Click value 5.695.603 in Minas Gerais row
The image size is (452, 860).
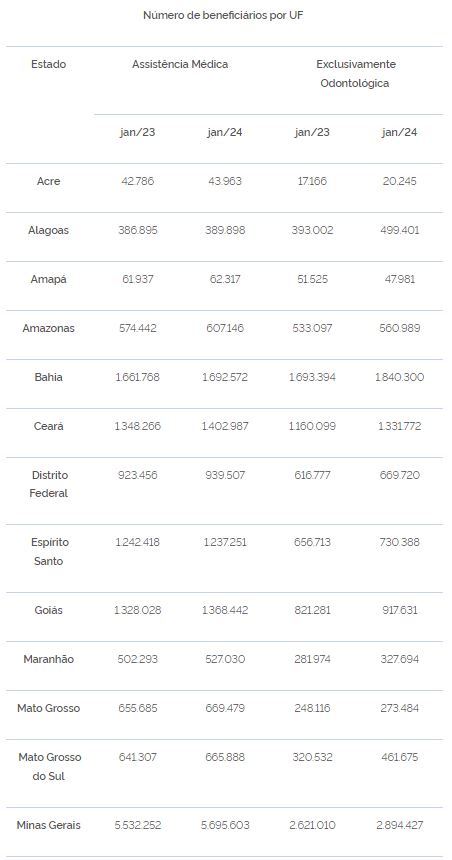click(225, 825)
